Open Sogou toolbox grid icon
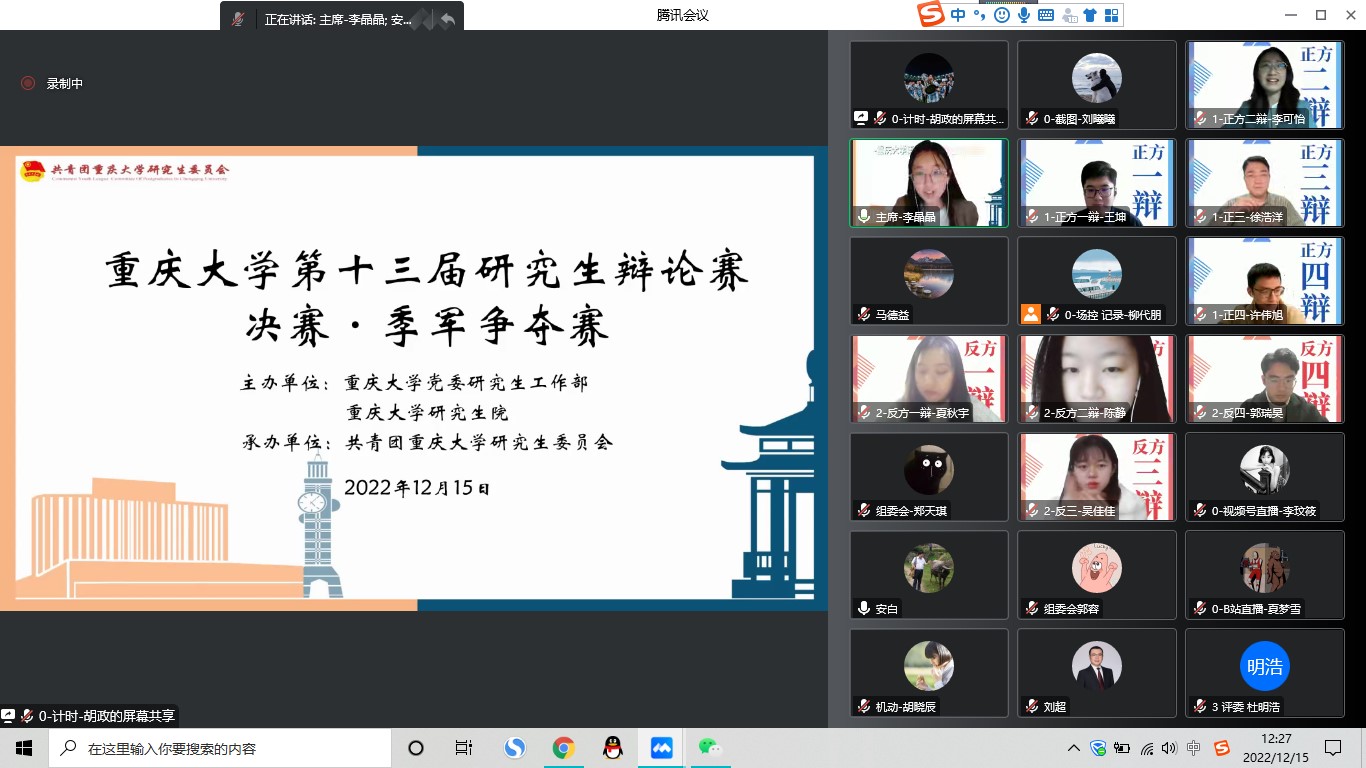This screenshot has height=768, width=1366. click(x=1111, y=15)
